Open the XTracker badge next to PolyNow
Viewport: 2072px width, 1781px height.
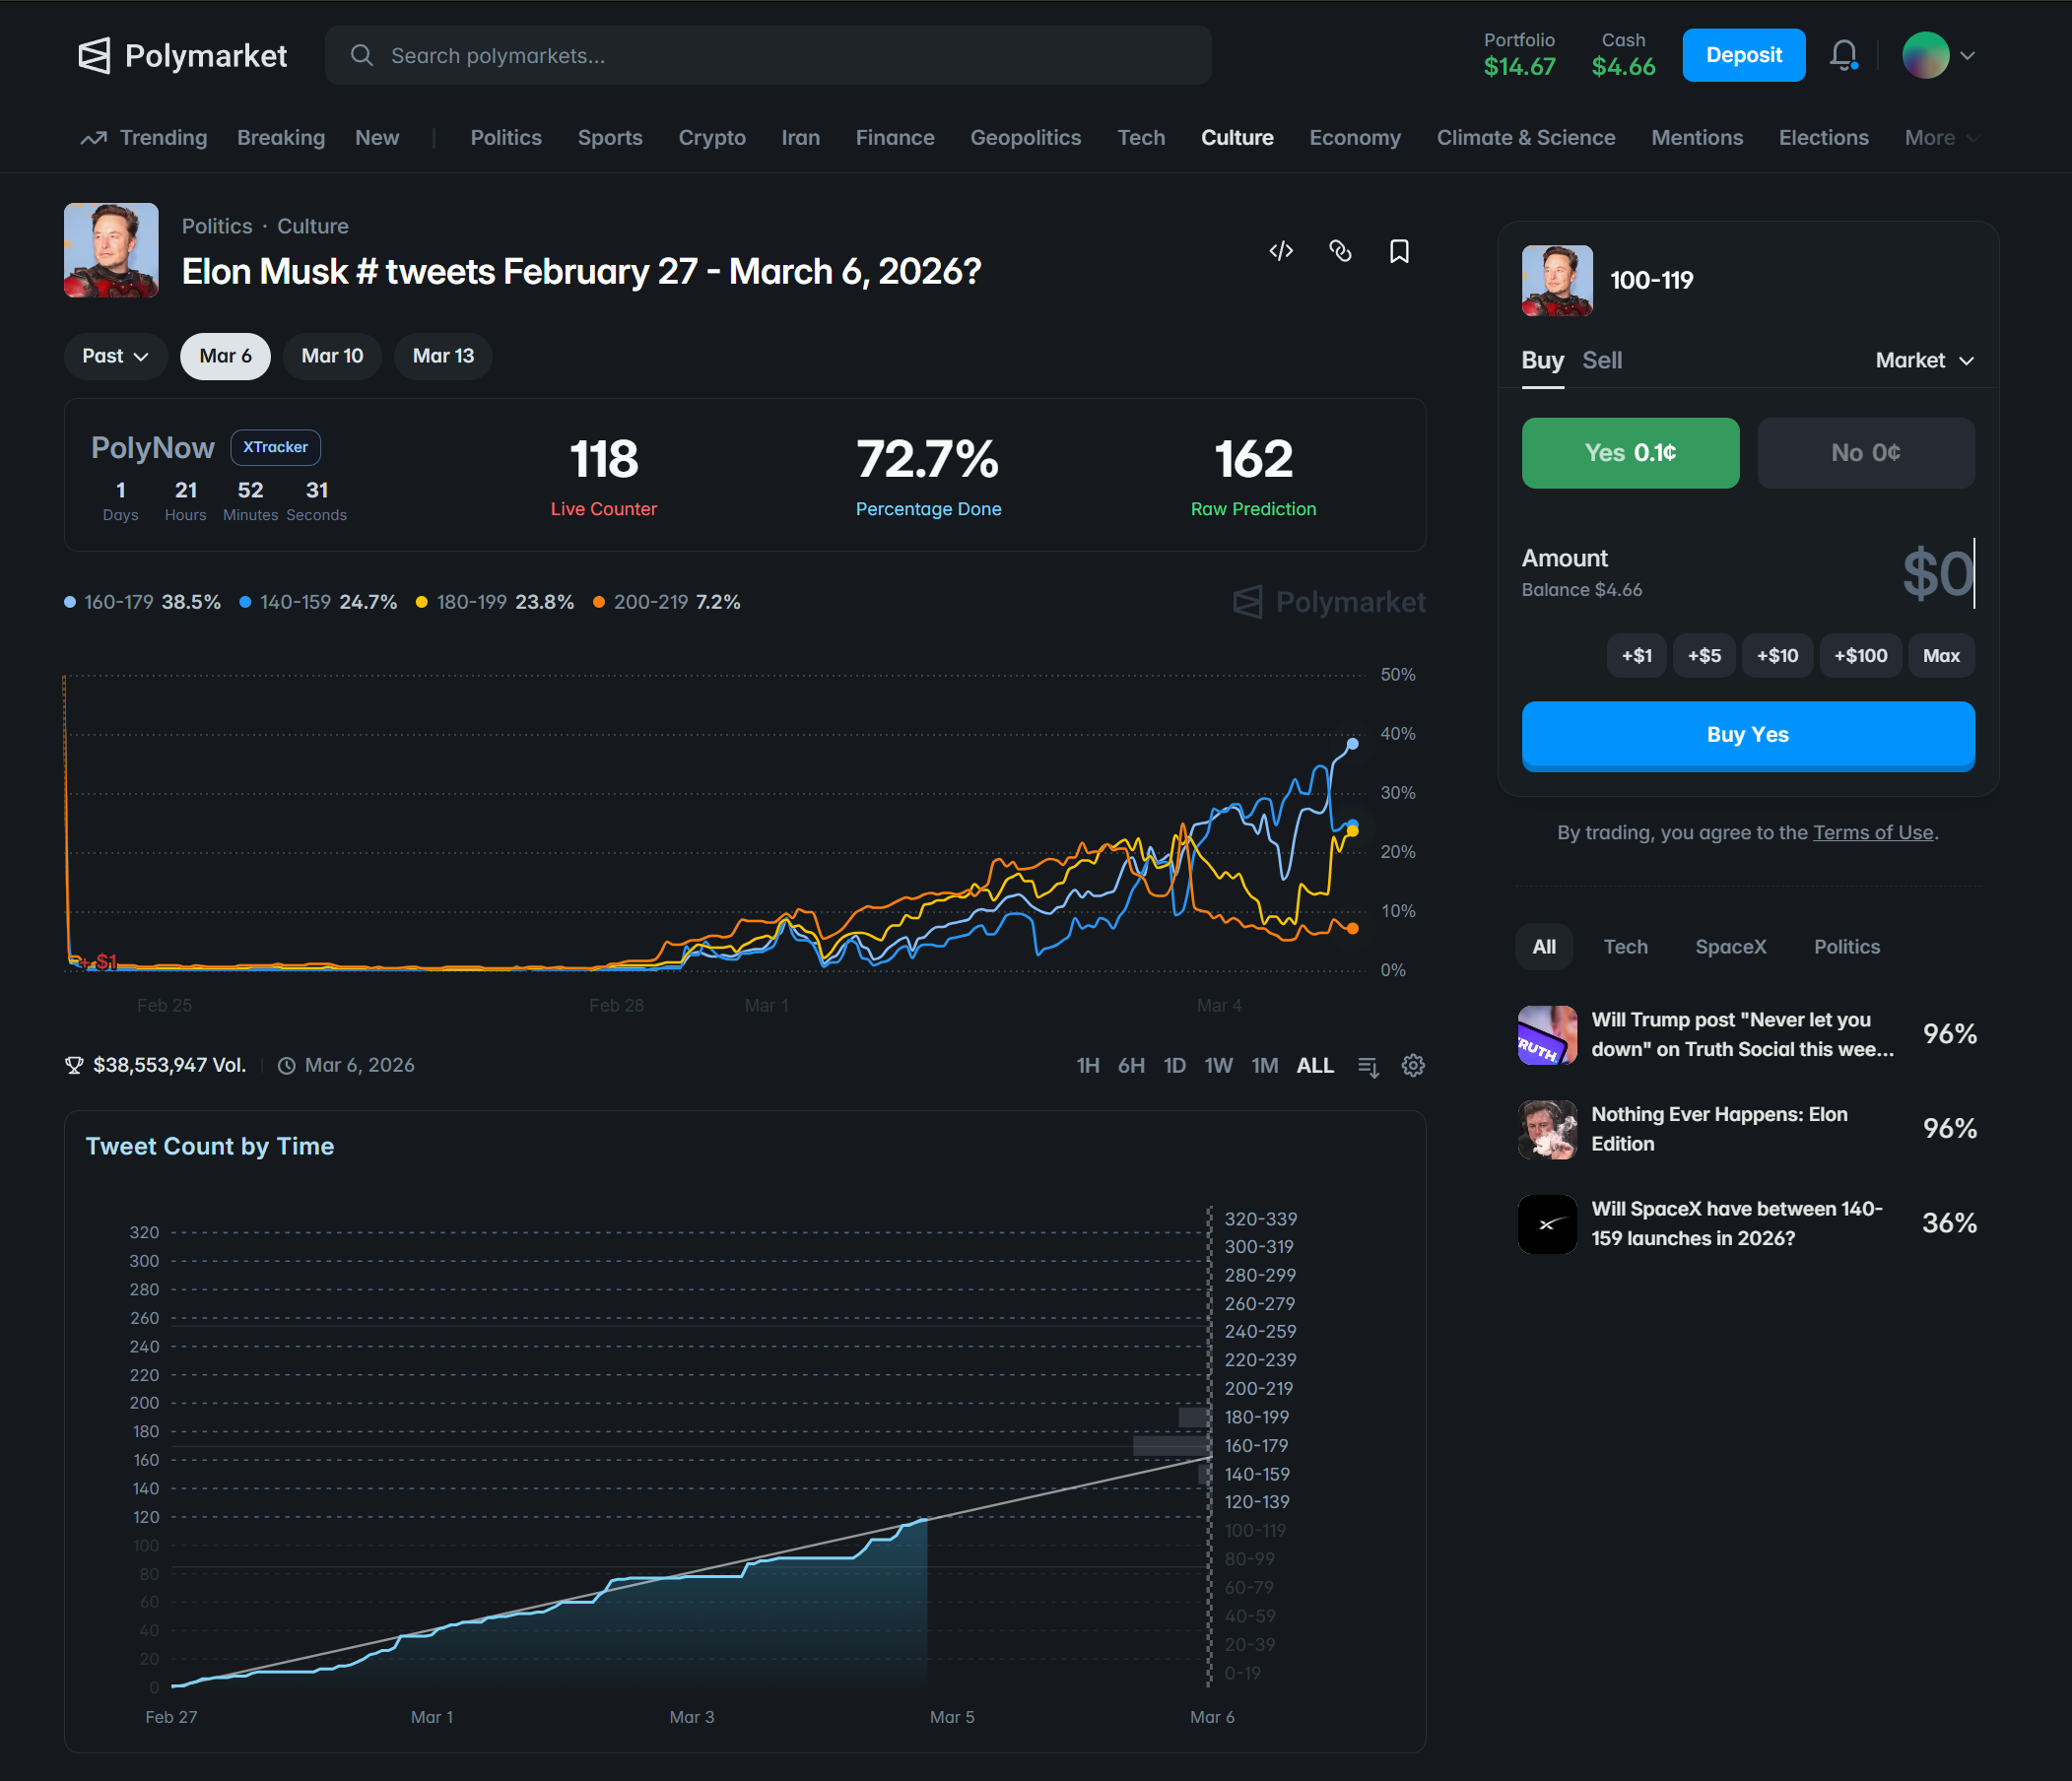[275, 447]
